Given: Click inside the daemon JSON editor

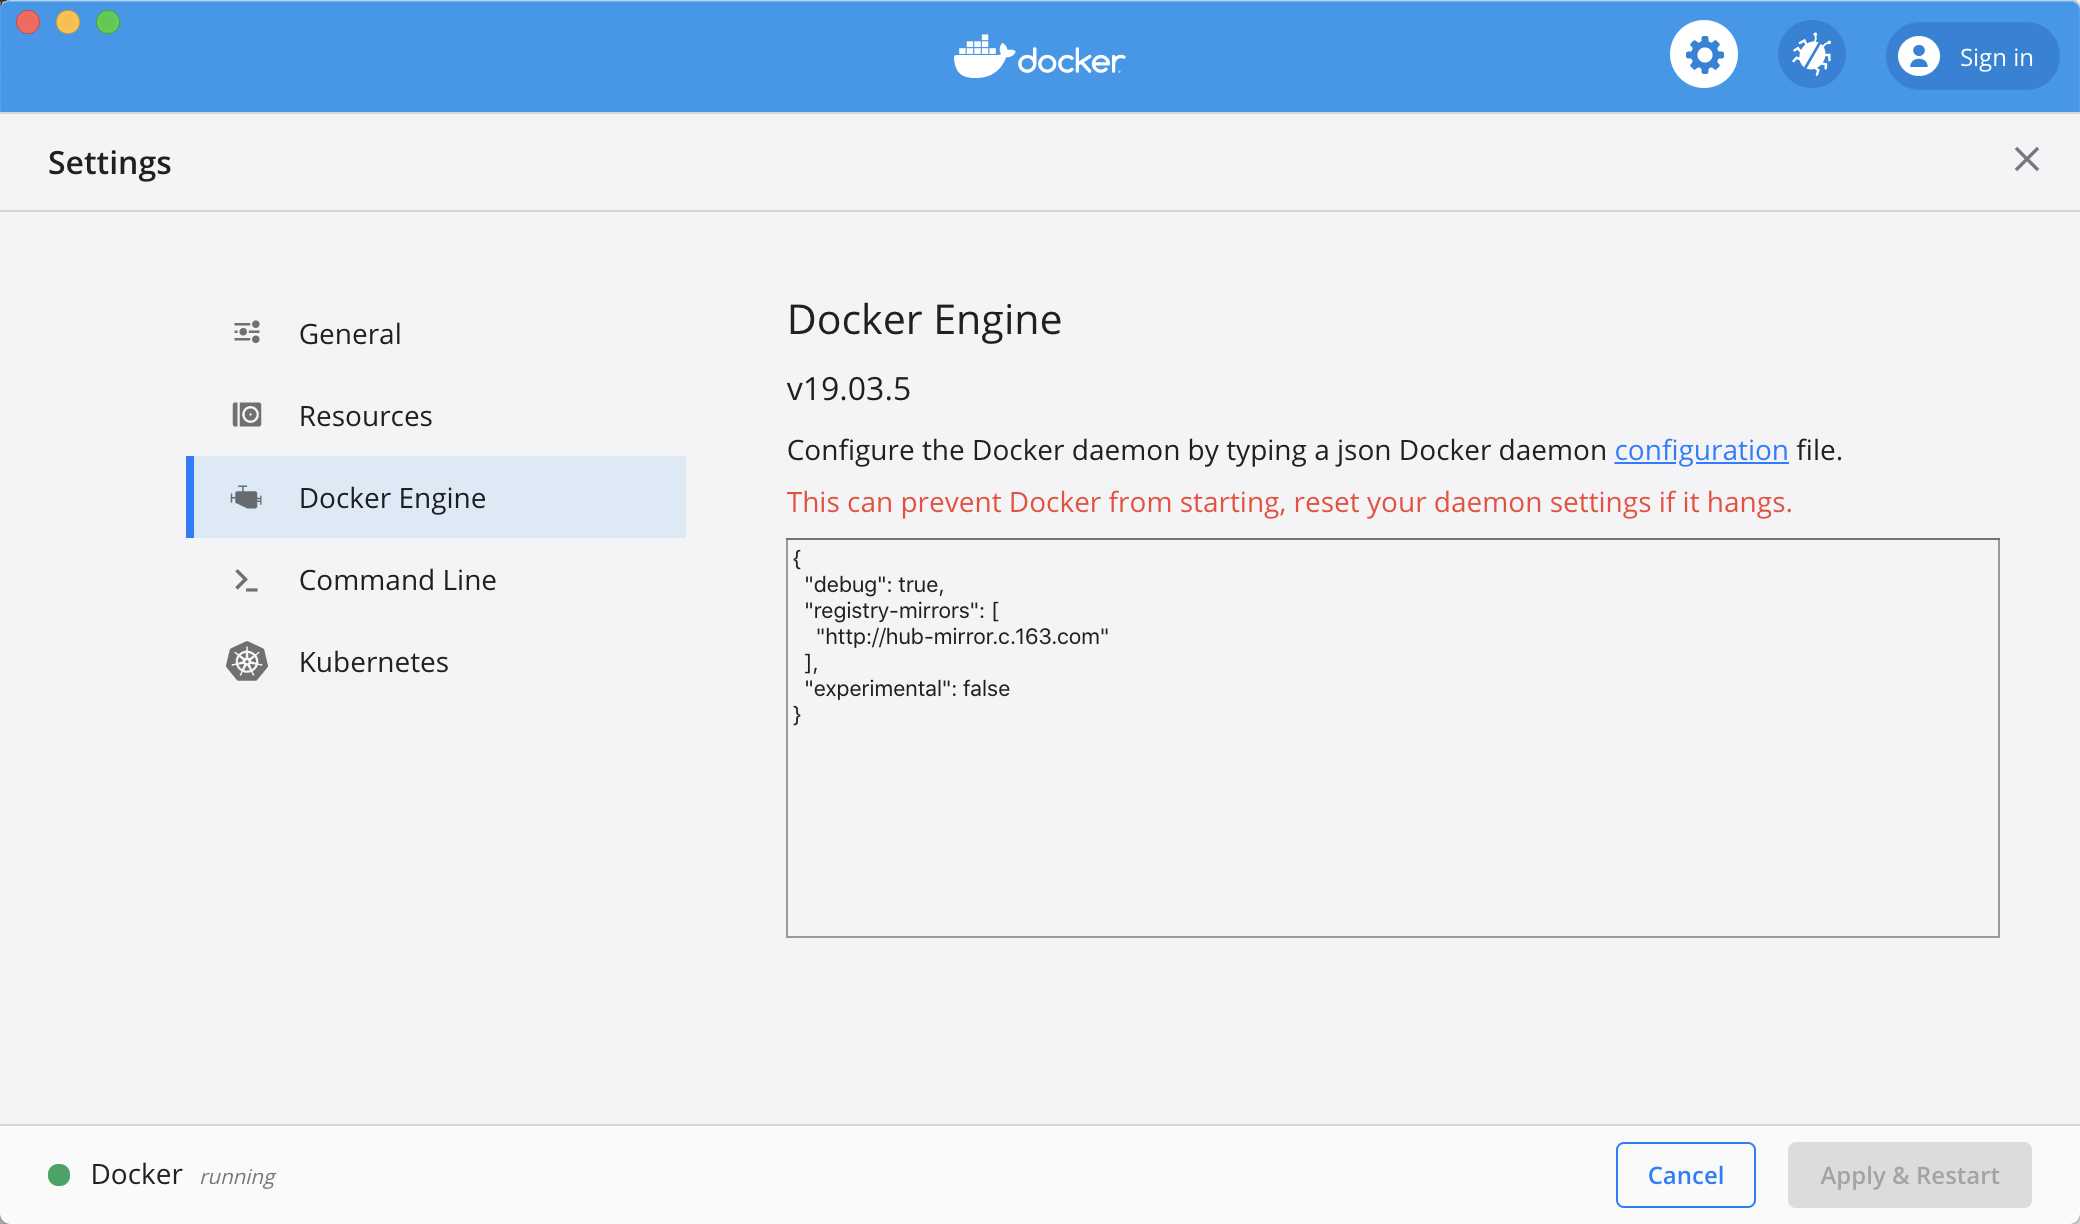Looking at the screenshot, I should 1392,738.
